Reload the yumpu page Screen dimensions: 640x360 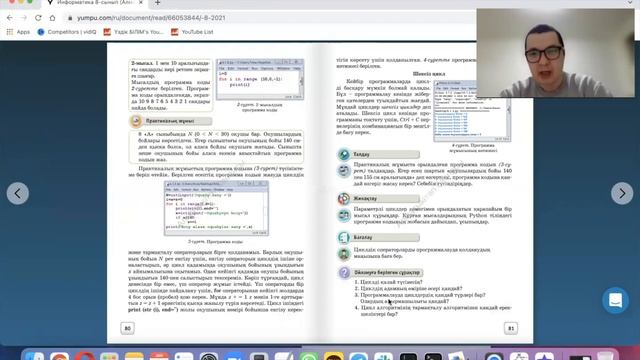pos(38,18)
